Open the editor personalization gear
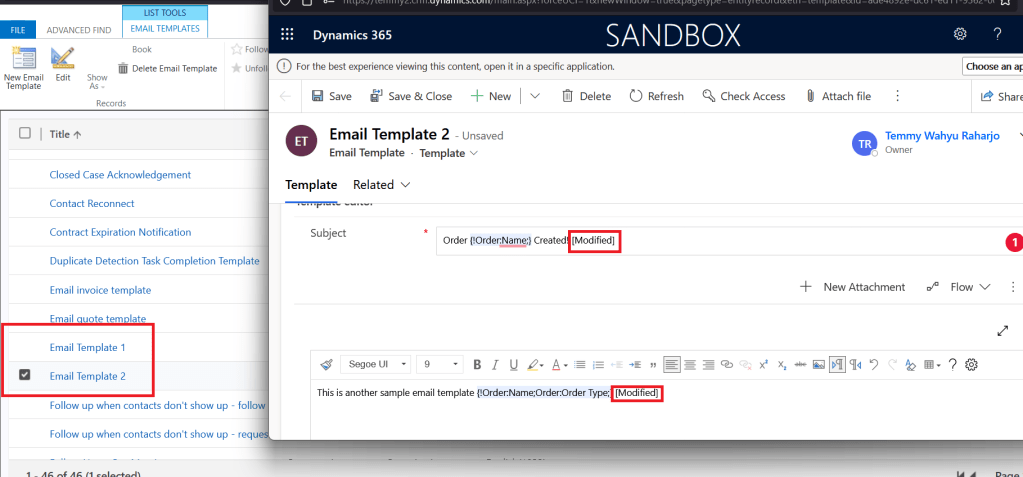 pos(971,364)
